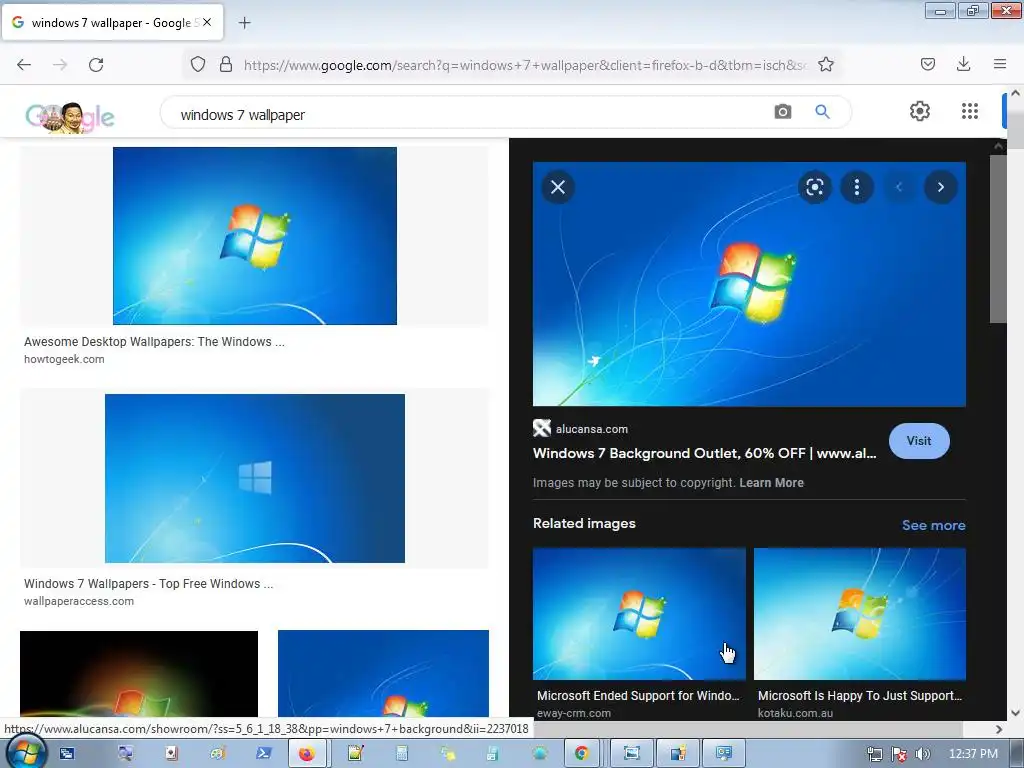Open the howtogeek.com wallpaper image
The image size is (1024, 768).
pos(255,236)
